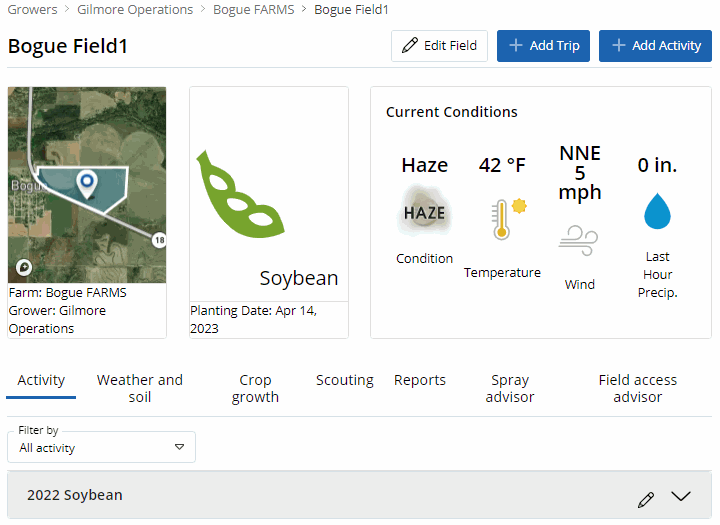Click the pencil icon in 2022 Soybean row

[x=646, y=498]
